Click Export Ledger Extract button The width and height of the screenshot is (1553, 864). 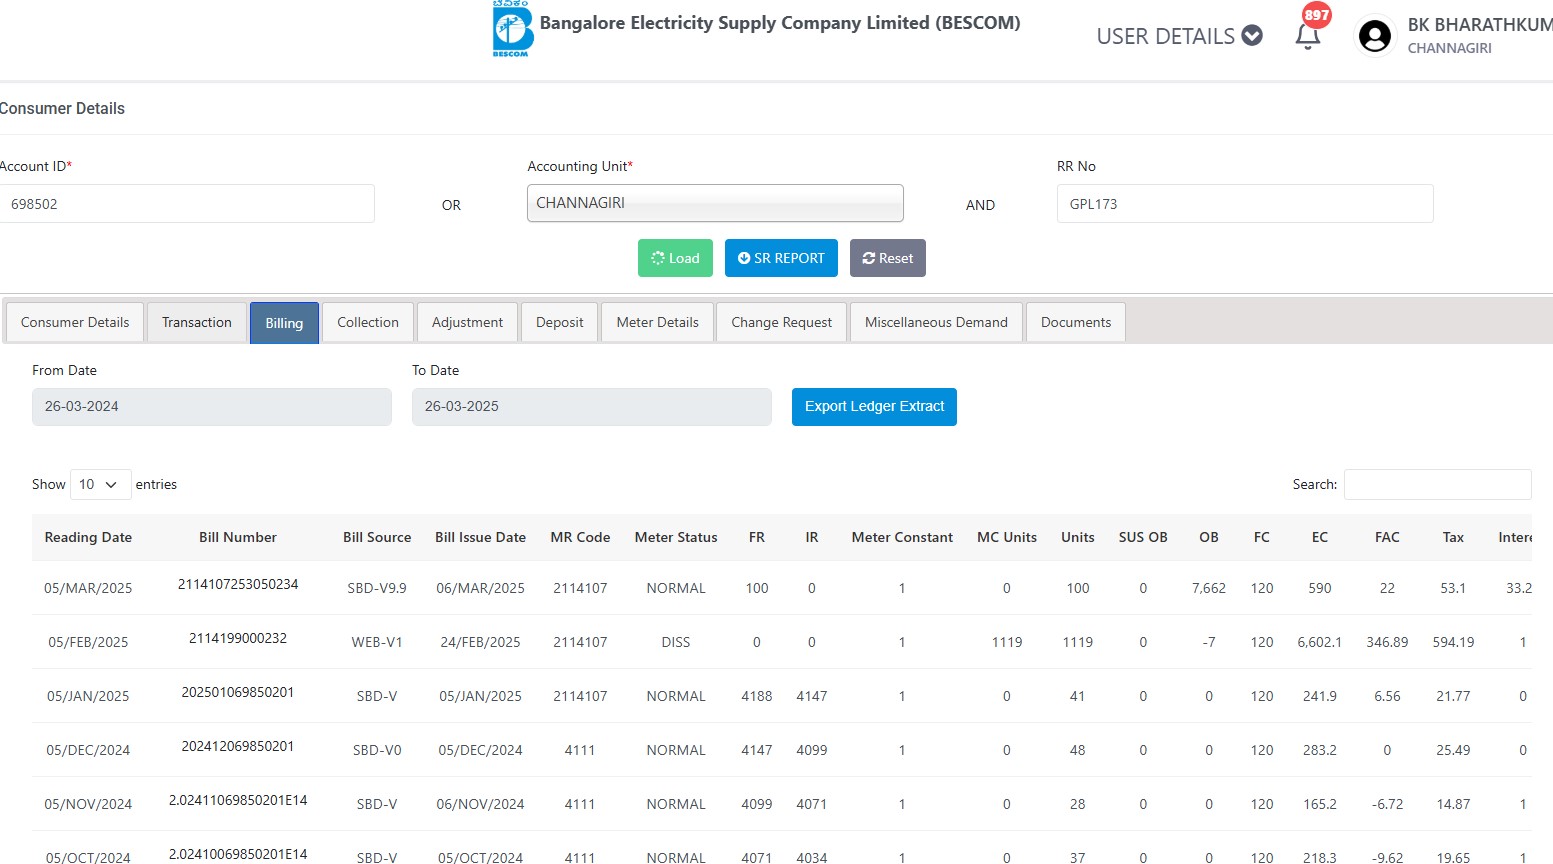(x=874, y=407)
